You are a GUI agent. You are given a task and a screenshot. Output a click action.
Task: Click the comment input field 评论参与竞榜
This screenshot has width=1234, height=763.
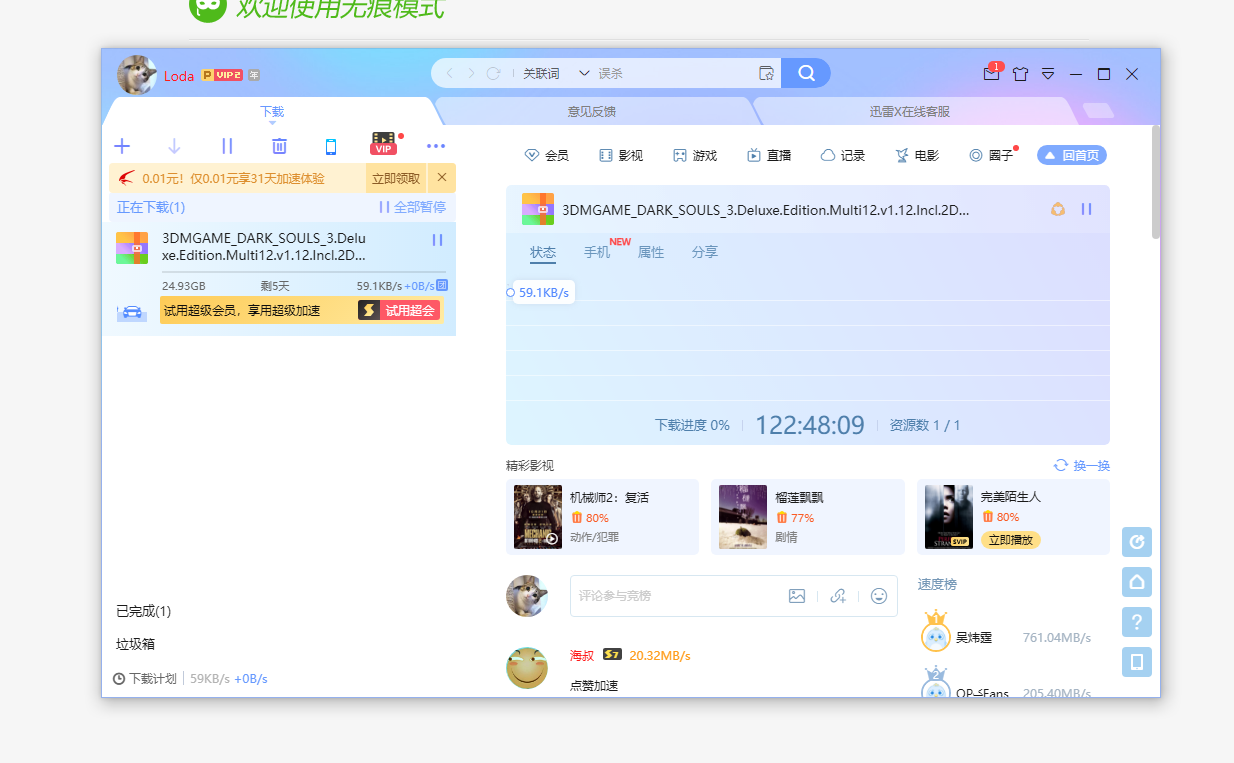point(680,596)
